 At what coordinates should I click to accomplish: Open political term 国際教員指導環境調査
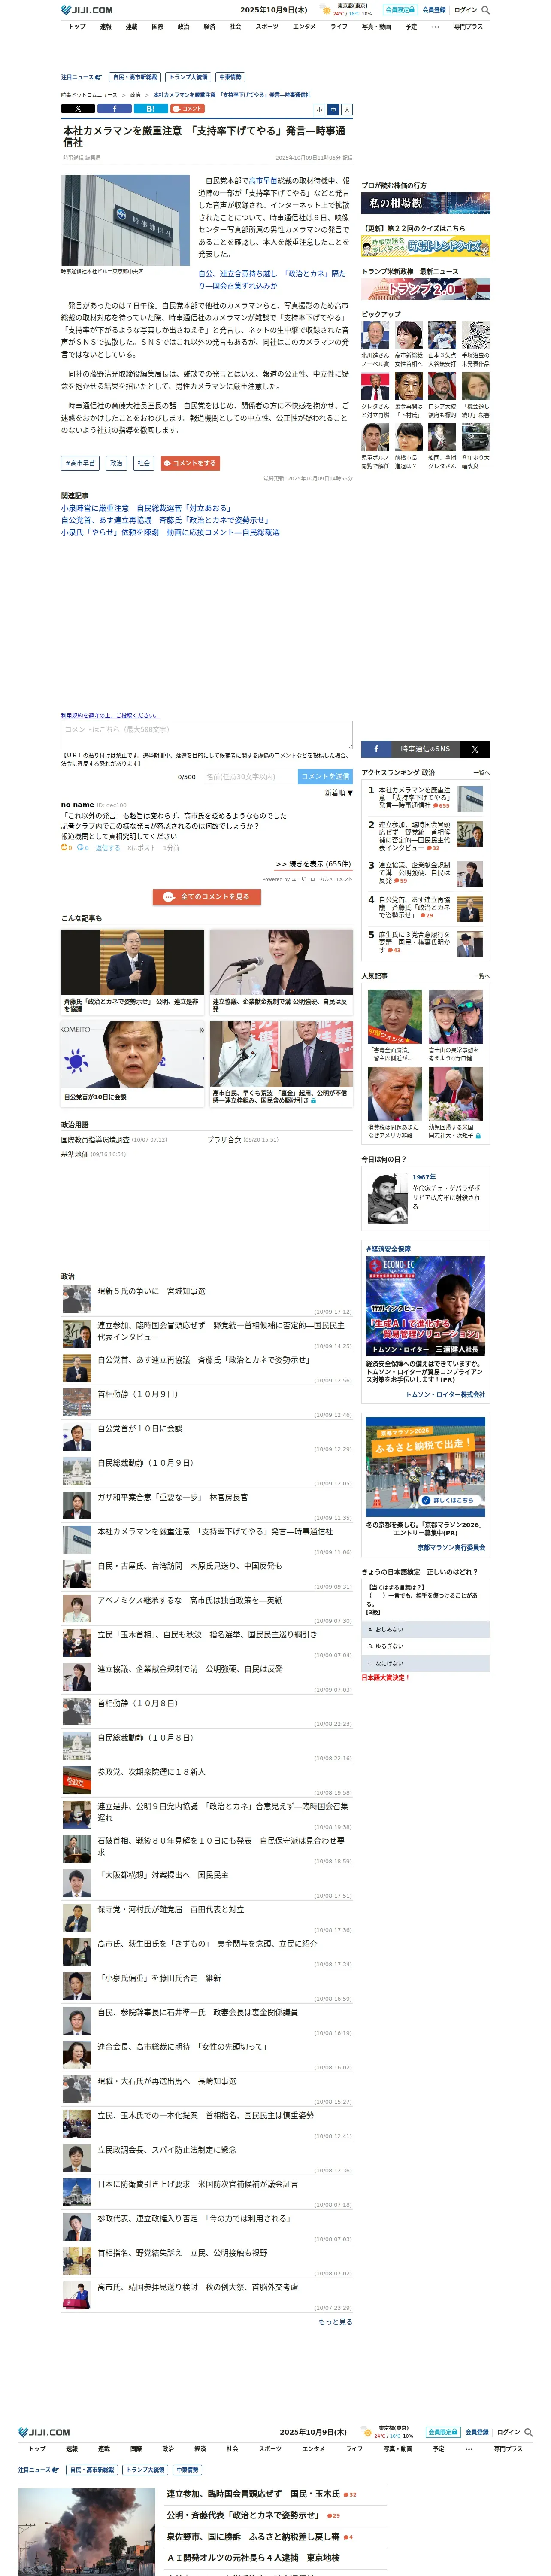95,1139
